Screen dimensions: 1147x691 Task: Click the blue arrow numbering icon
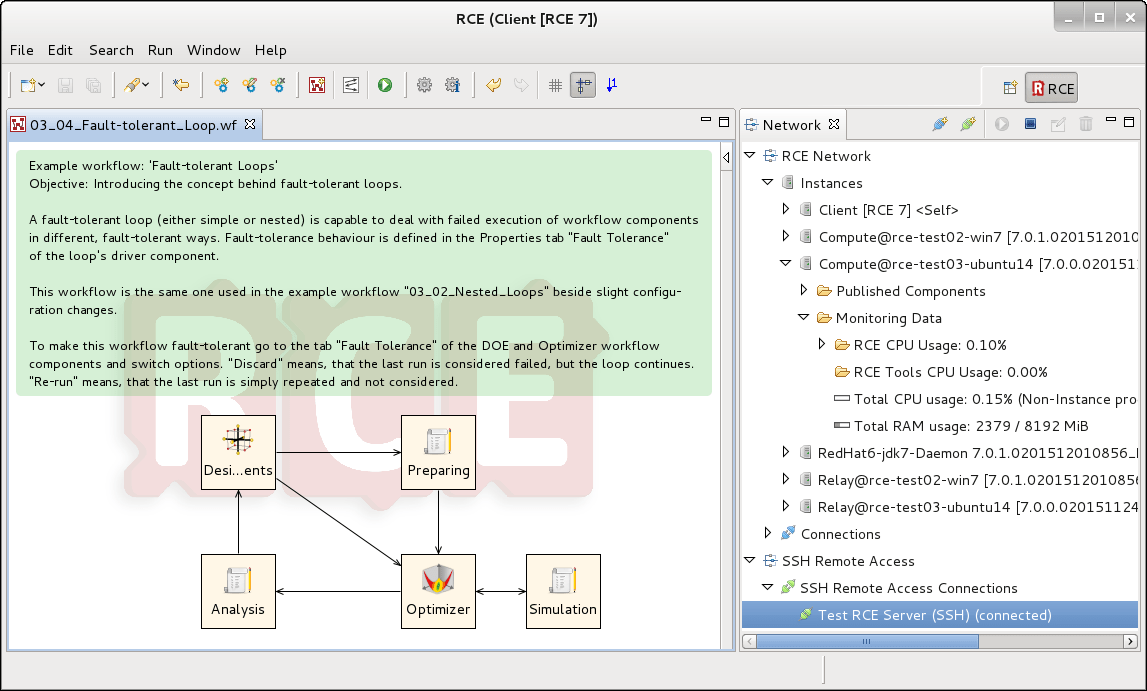[x=612, y=85]
